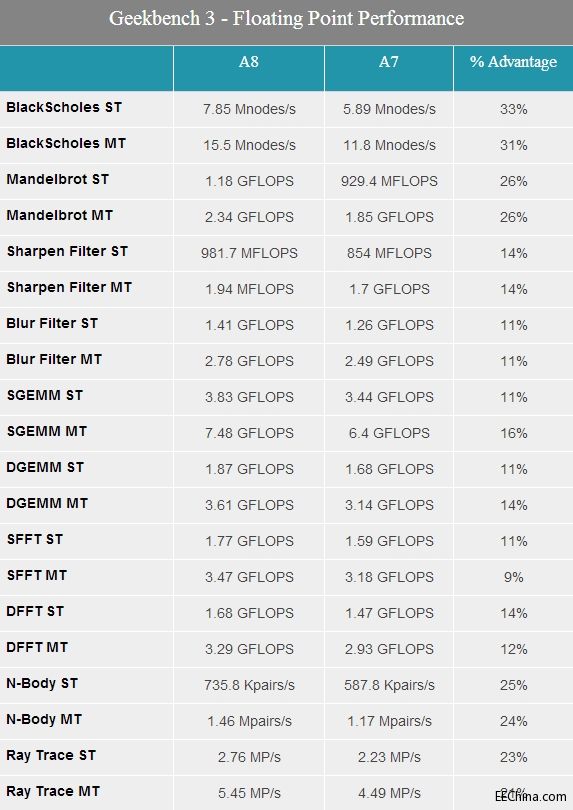Viewport: 573px width, 810px height.
Task: Click the EEChina.com watermark
Action: [531, 797]
